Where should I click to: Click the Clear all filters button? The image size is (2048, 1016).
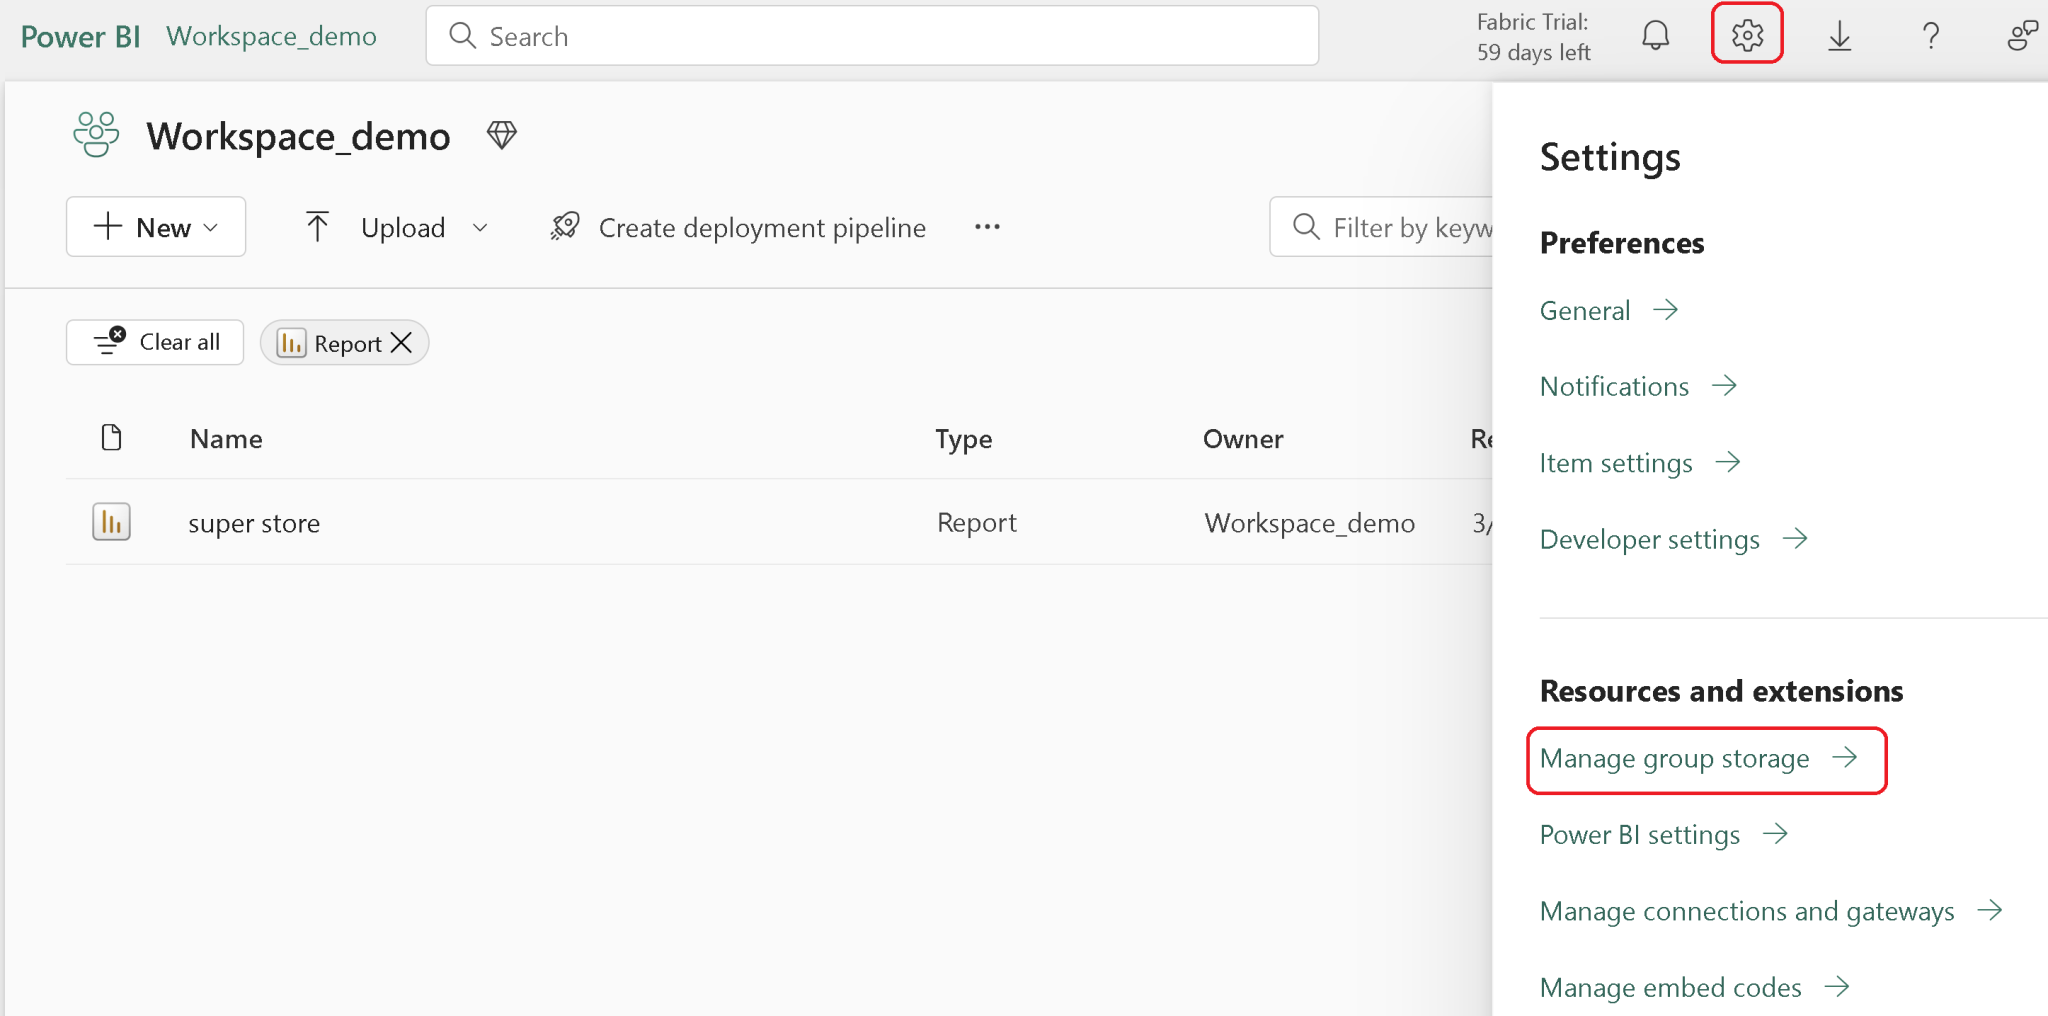[154, 342]
